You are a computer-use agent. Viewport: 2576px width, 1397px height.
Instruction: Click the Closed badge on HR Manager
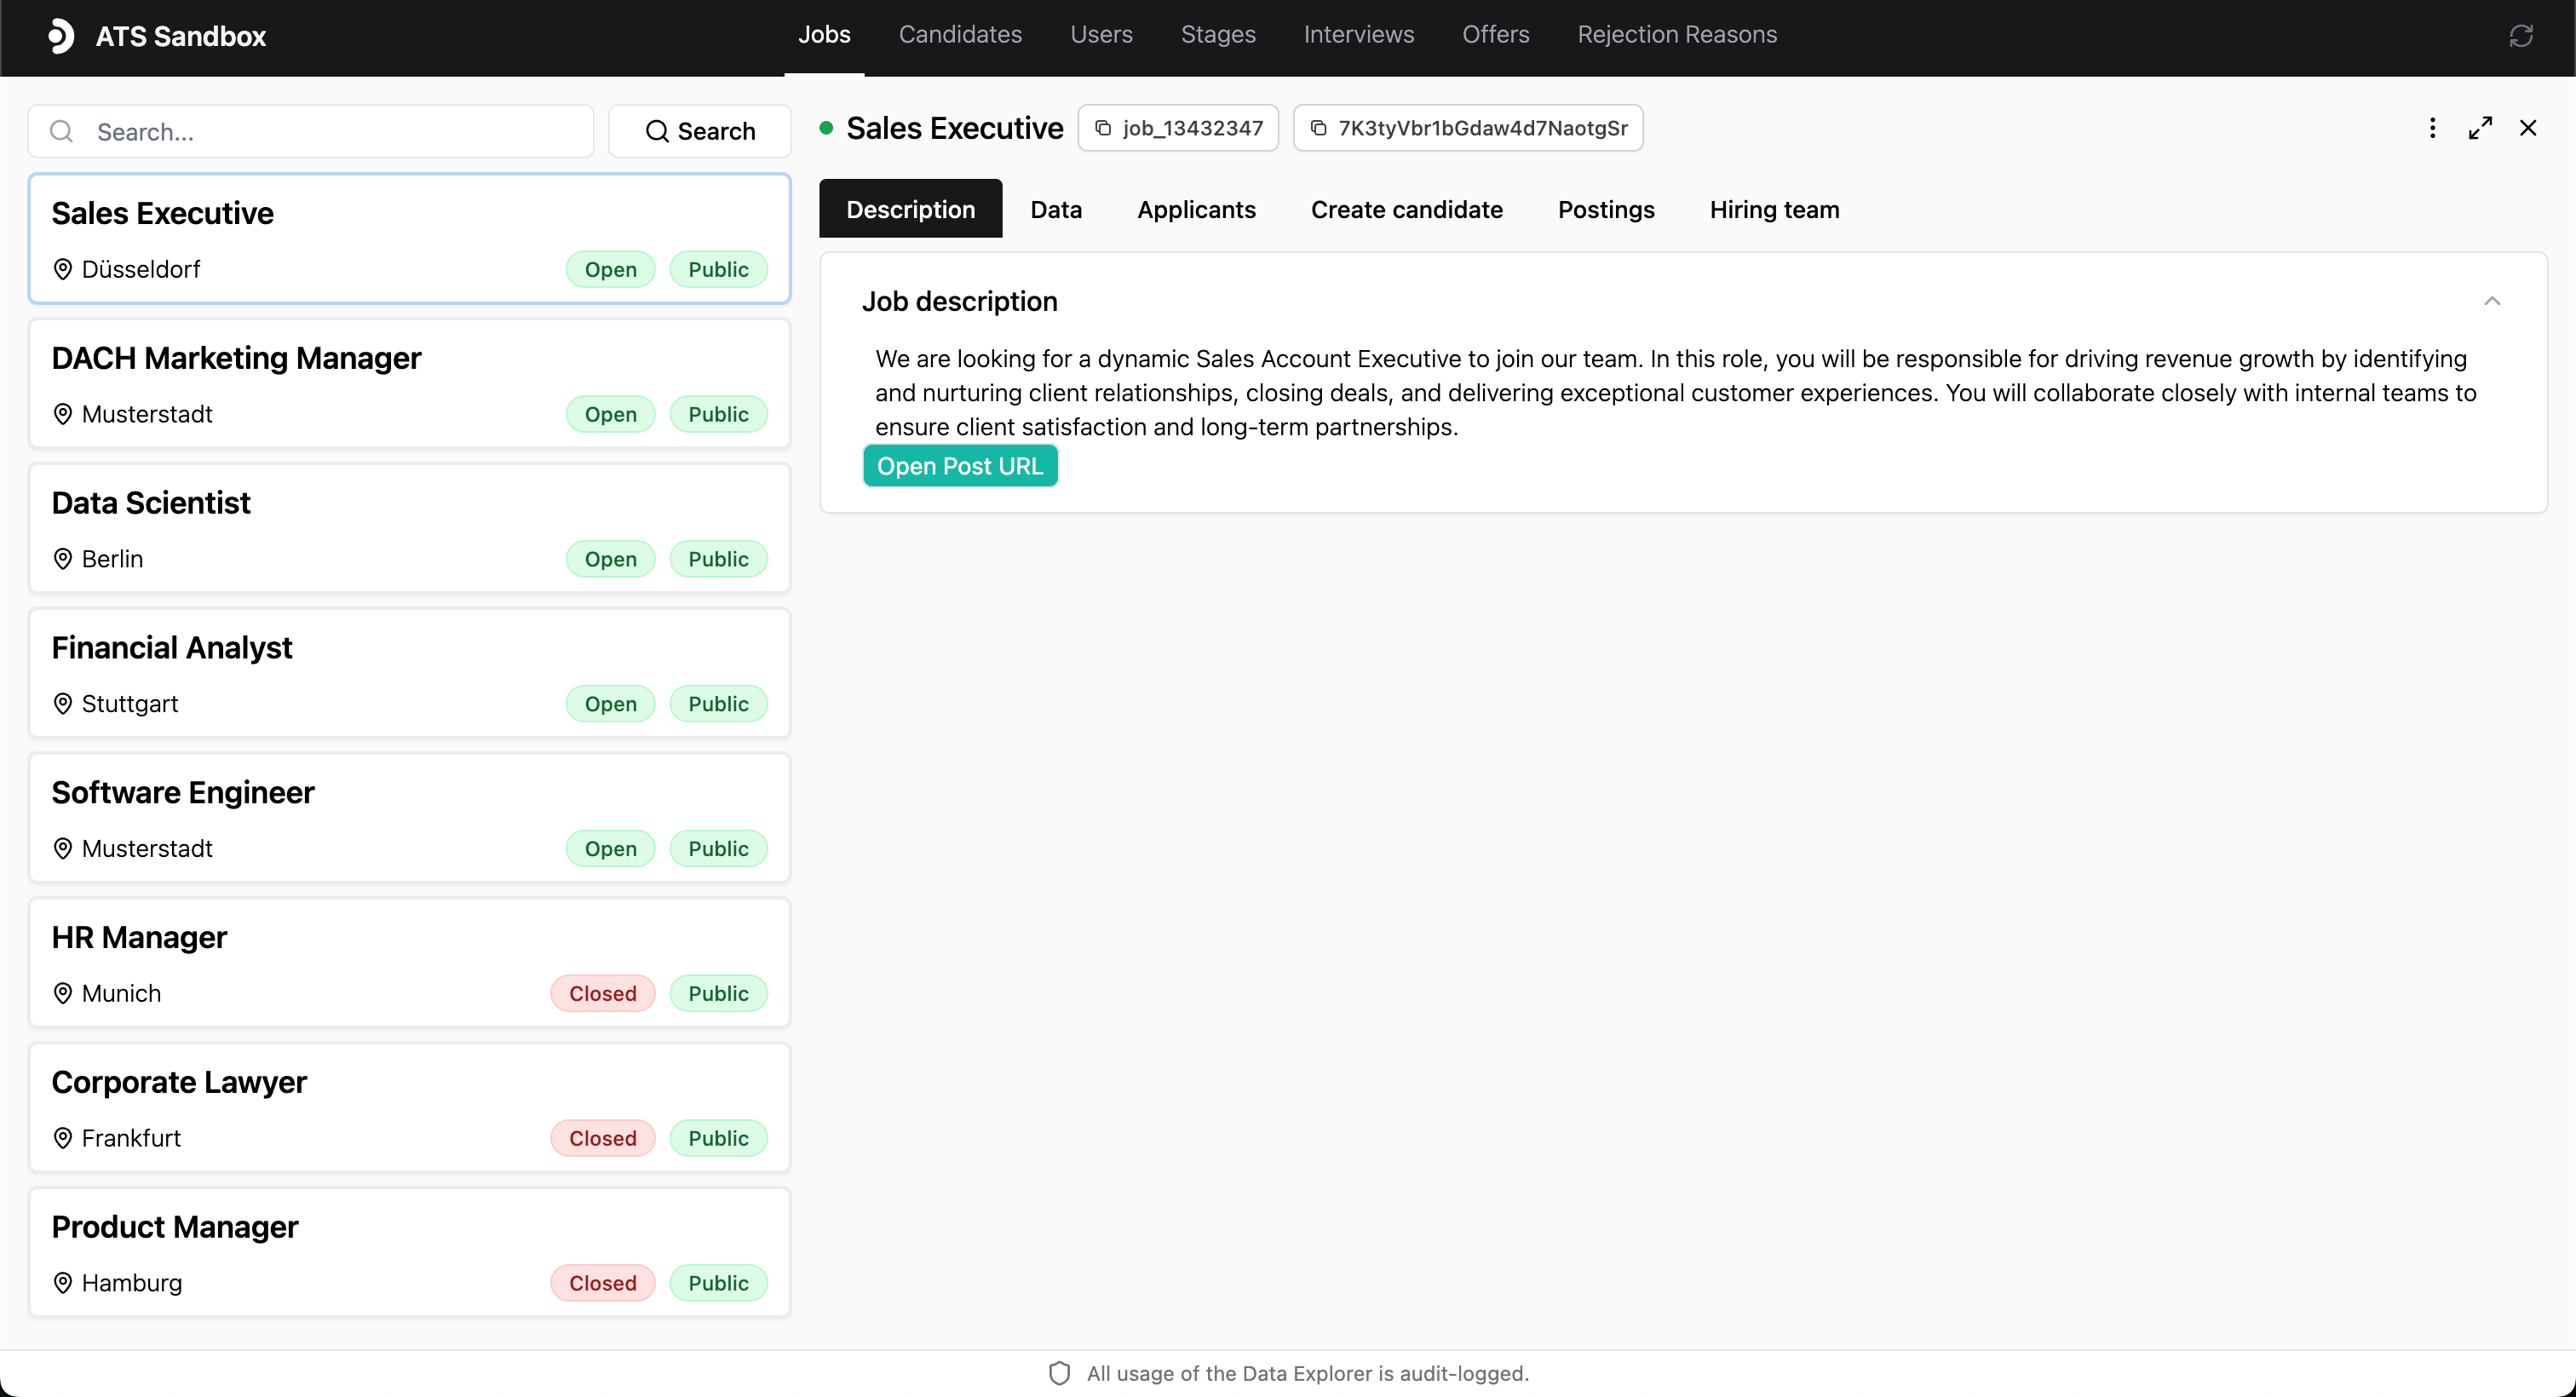[x=603, y=994]
